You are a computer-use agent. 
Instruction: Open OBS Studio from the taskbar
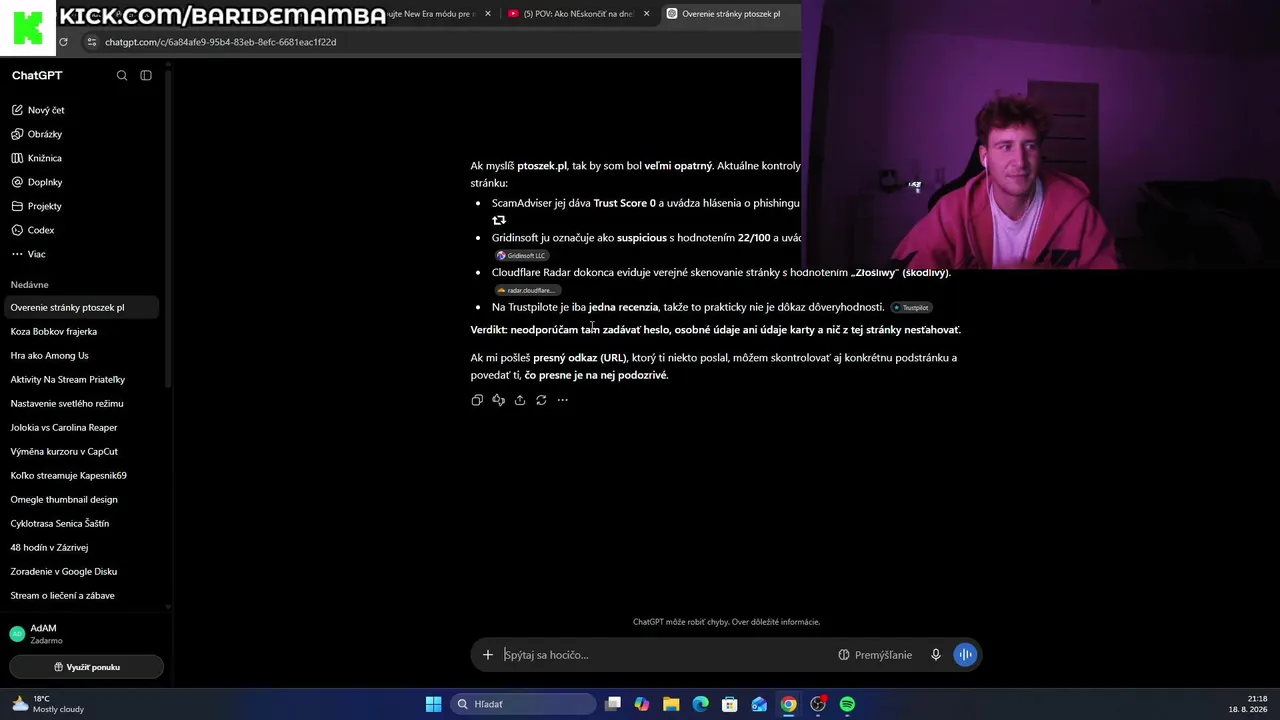coord(818,704)
